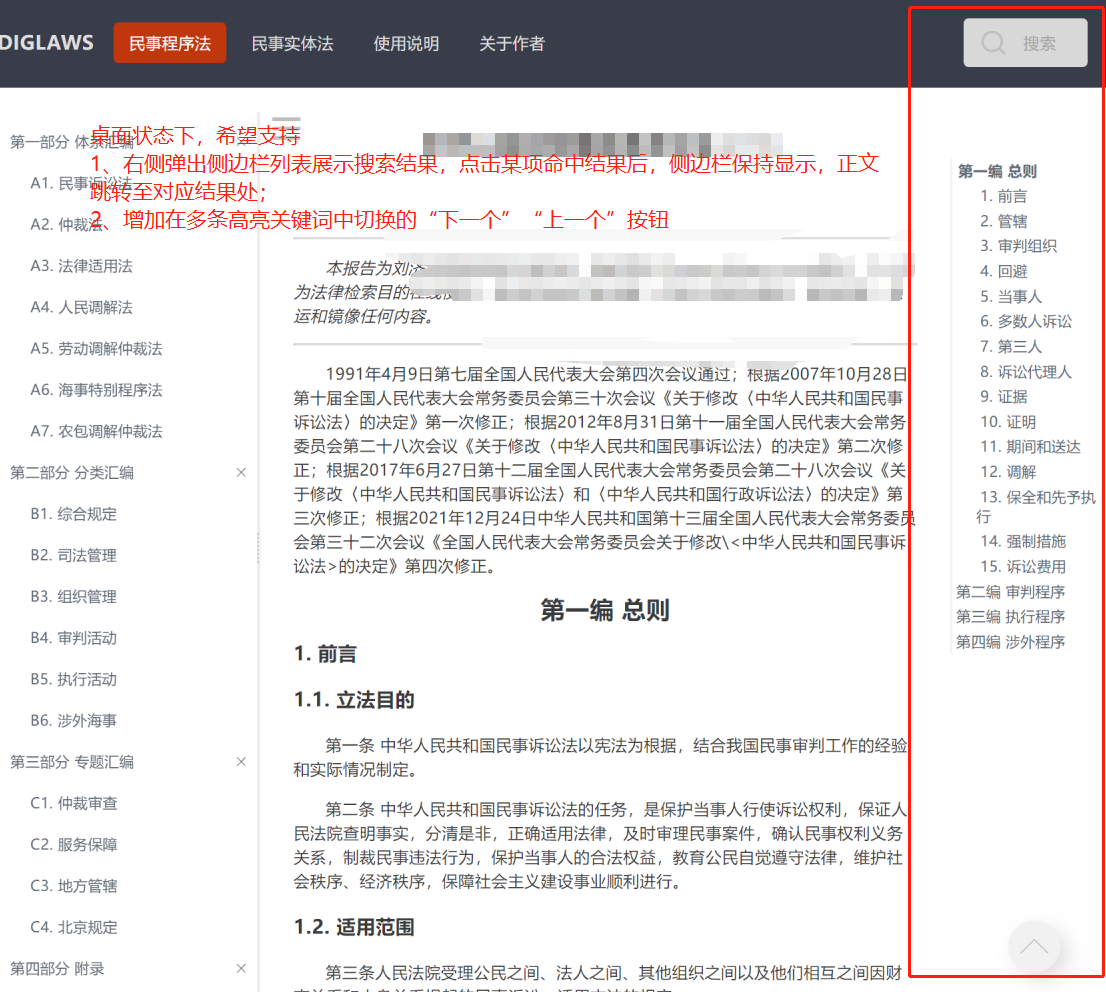The width and height of the screenshot is (1106, 992).
Task: Jump to 10. 证明 in outline
Action: pyautogui.click(x=1007, y=422)
